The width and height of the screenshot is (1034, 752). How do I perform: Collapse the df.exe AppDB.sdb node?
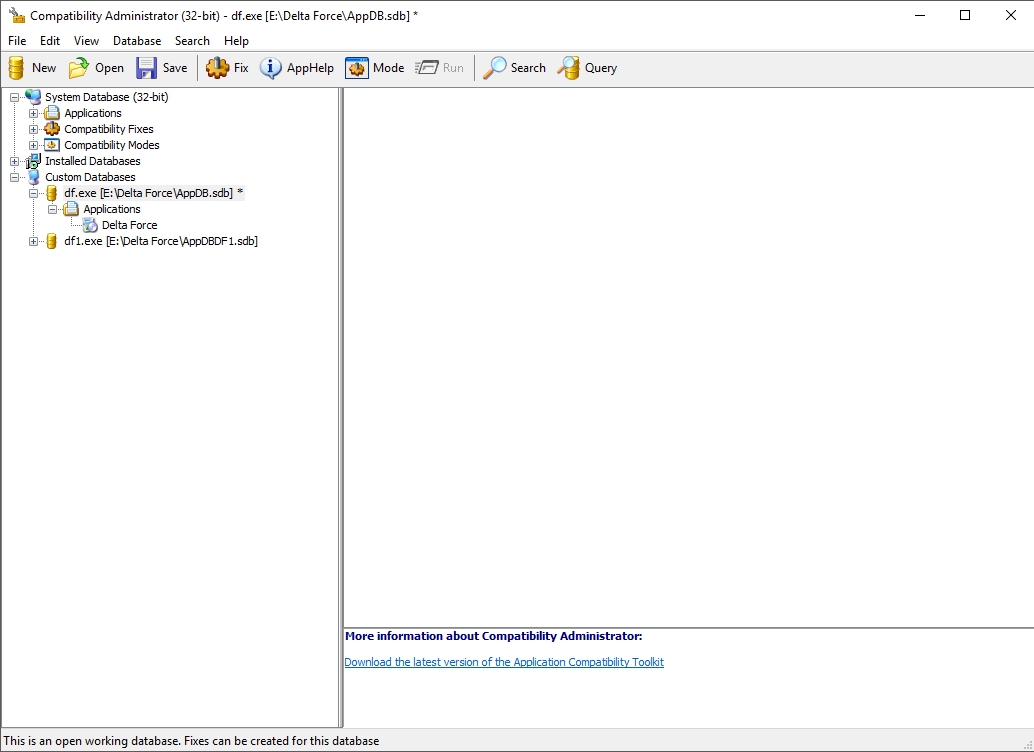[x=34, y=193]
